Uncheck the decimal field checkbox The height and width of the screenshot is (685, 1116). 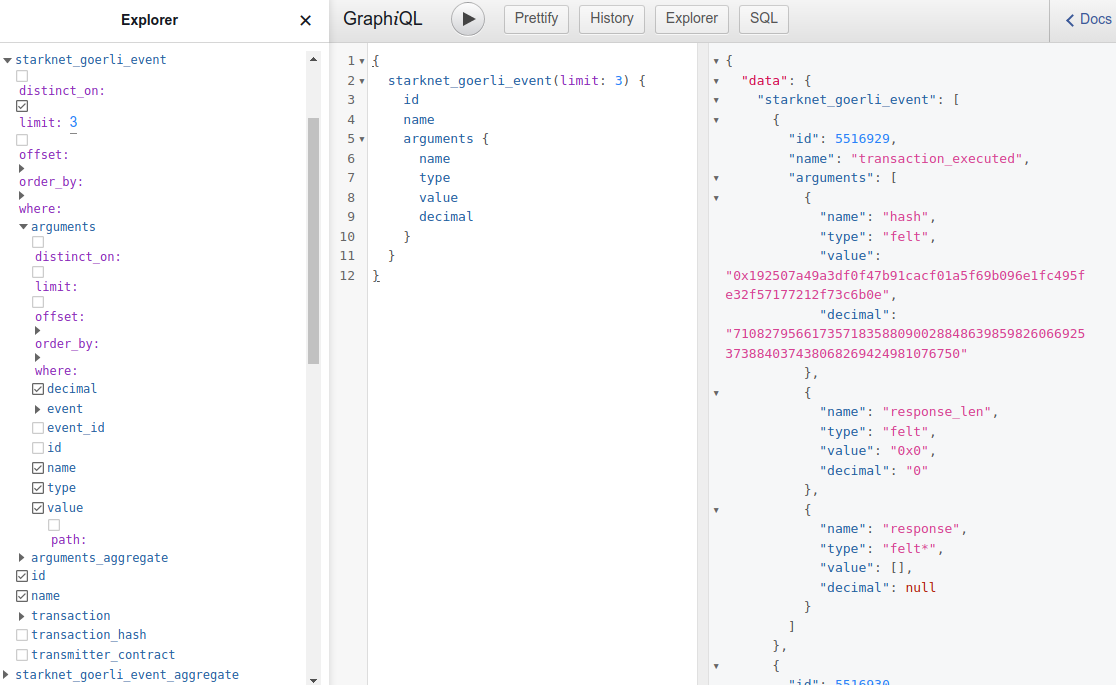click(x=38, y=389)
